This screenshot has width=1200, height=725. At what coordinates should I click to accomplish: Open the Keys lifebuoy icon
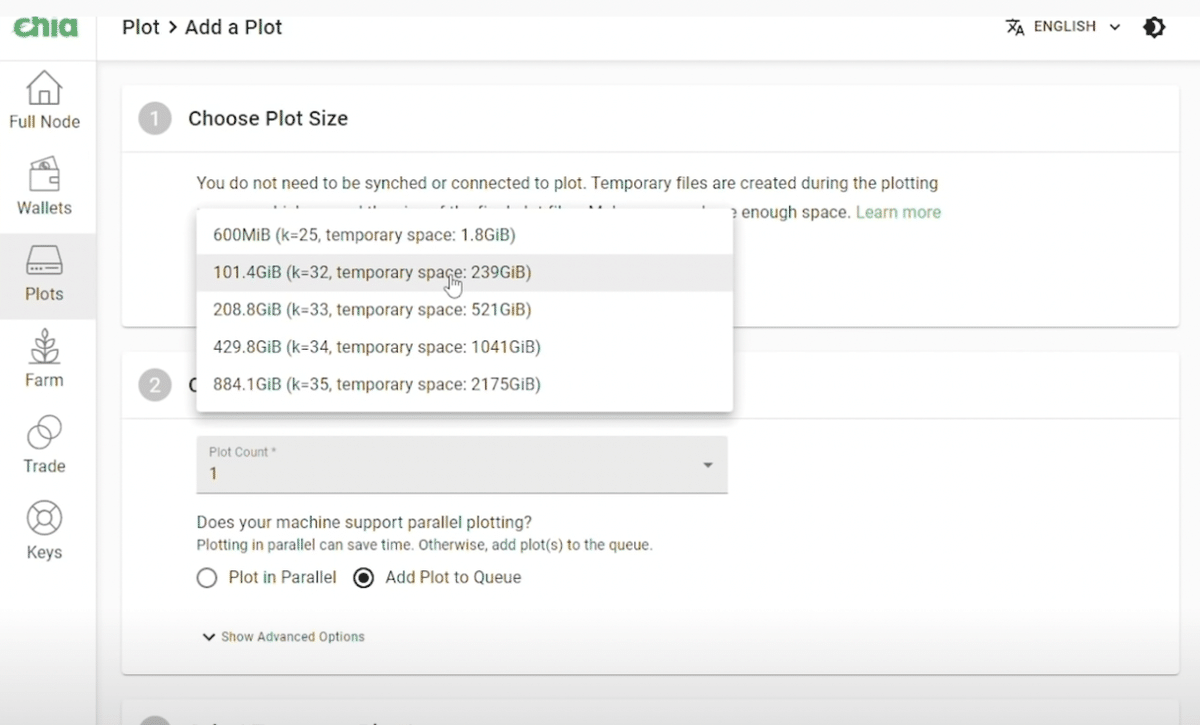point(44,519)
